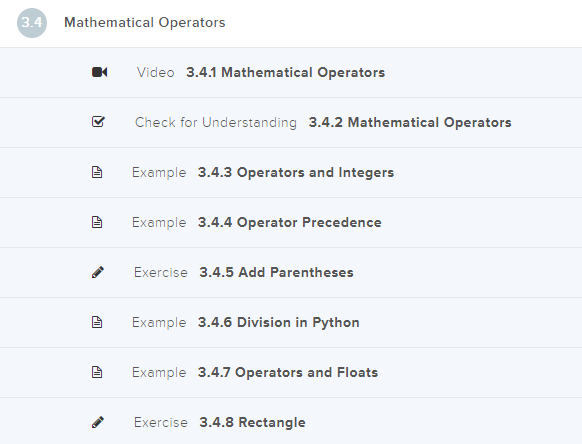Viewport: 582px width, 444px height.
Task: Open 3.4.3 Operators and Integers
Action: (x=296, y=172)
